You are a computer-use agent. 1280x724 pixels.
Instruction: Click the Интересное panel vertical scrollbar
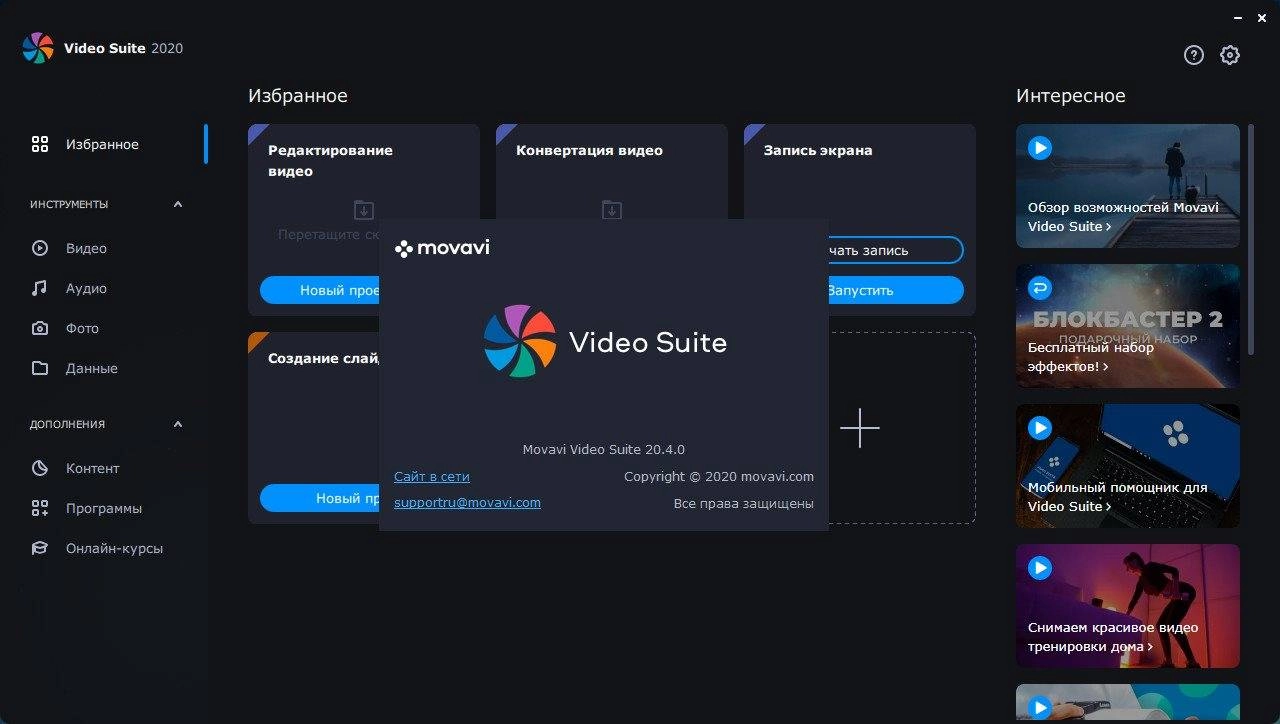click(1250, 238)
